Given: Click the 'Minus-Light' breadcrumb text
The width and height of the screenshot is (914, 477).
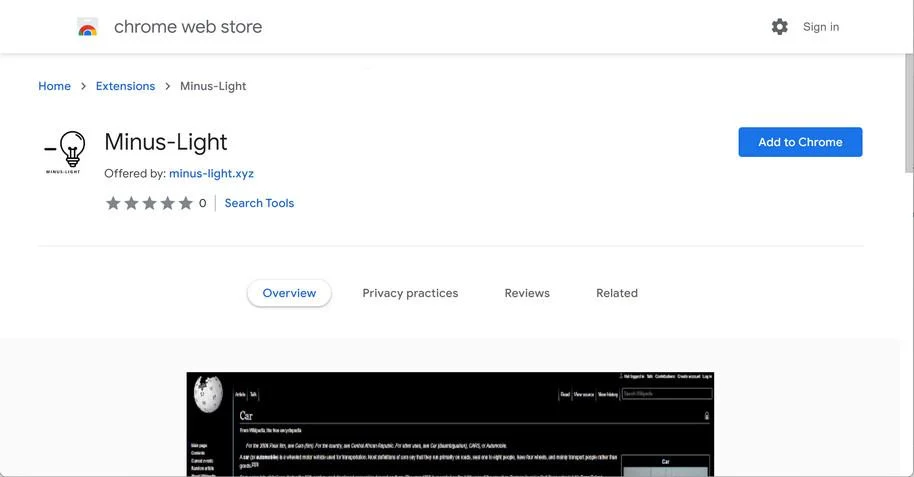Looking at the screenshot, I should (x=213, y=86).
